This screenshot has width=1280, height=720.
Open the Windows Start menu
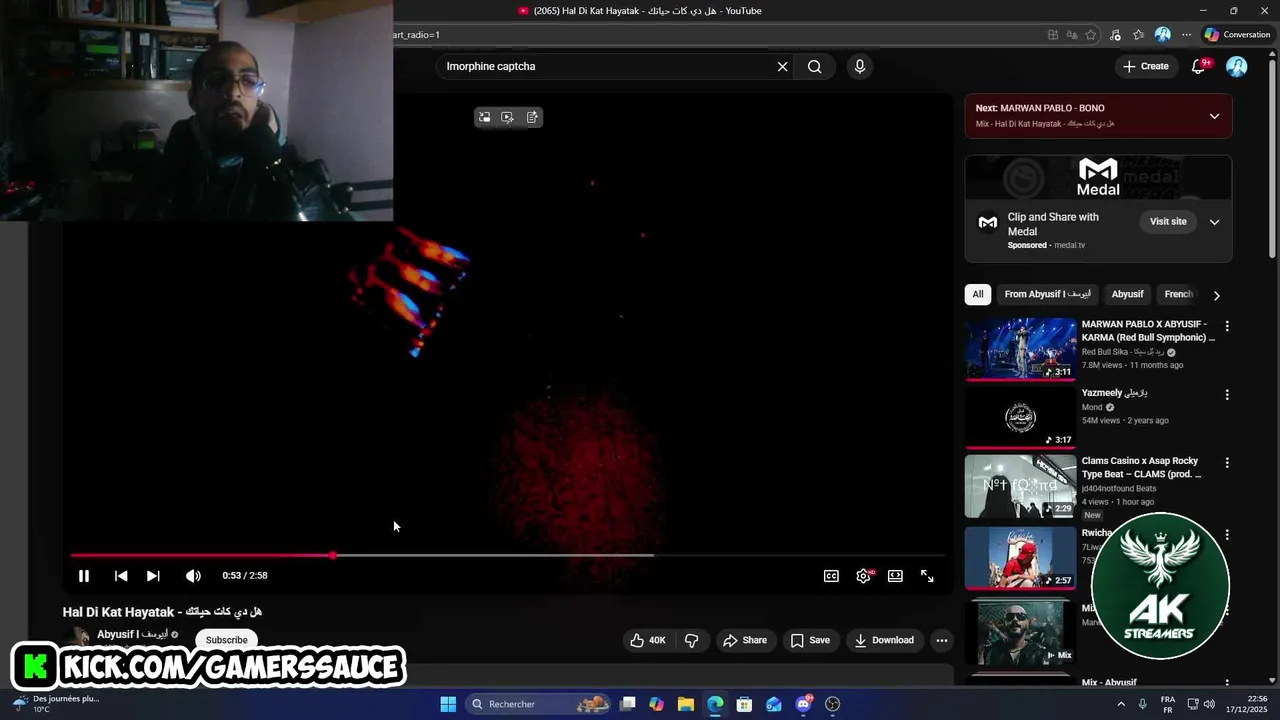(x=448, y=704)
